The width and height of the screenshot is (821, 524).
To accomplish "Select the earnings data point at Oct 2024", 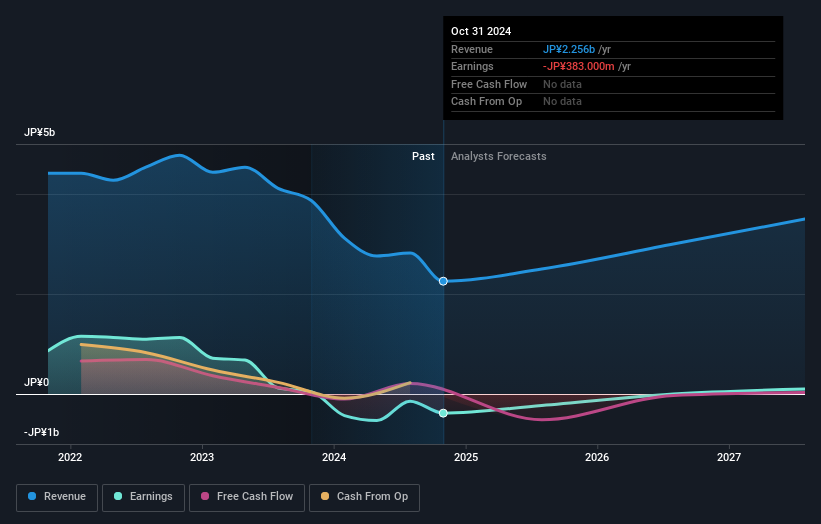I will (x=443, y=413).
